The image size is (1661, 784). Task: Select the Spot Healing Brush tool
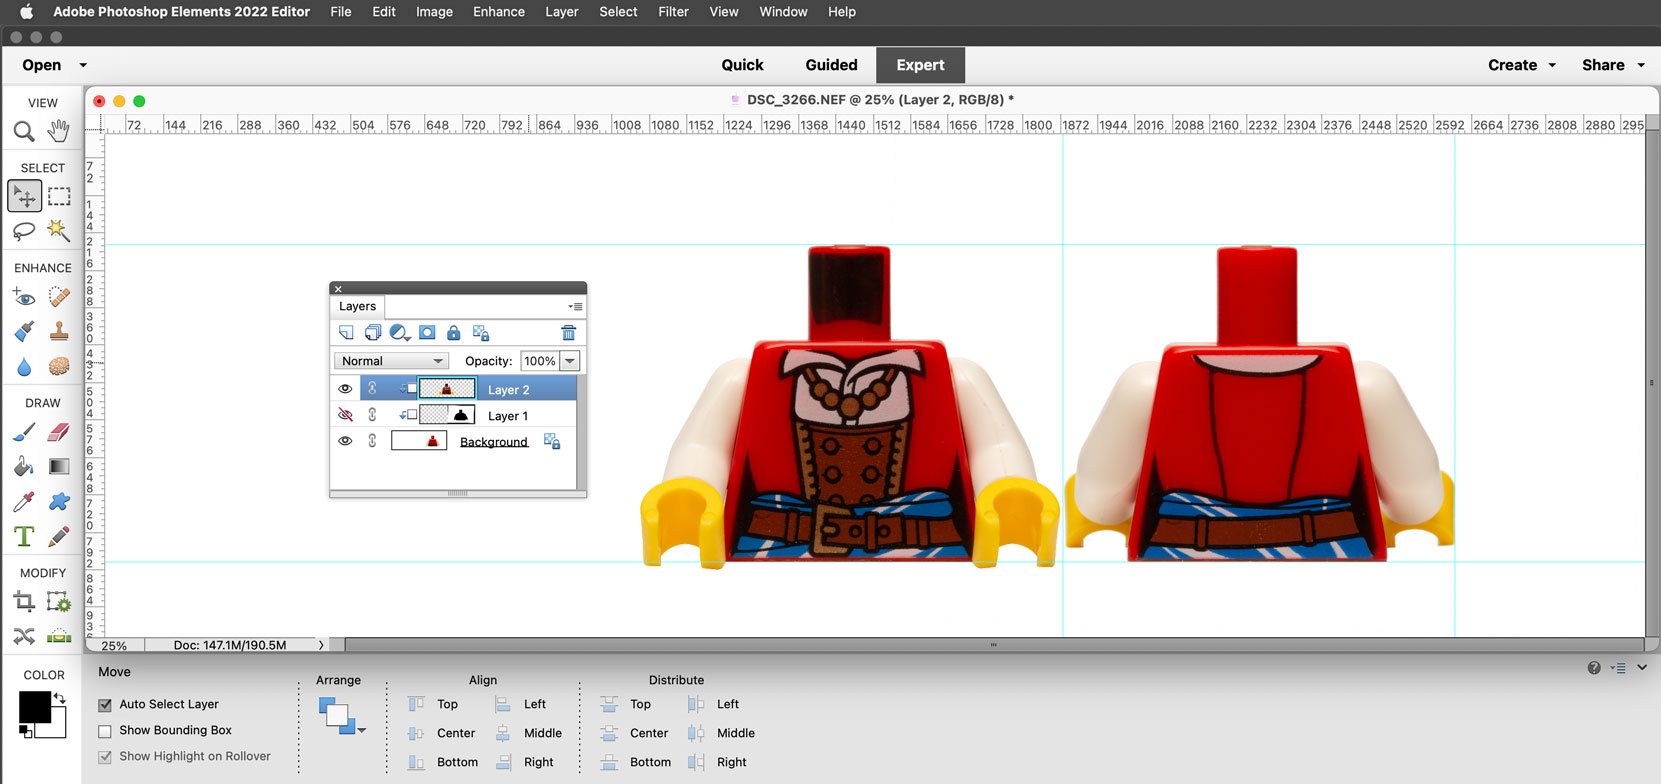(x=59, y=296)
